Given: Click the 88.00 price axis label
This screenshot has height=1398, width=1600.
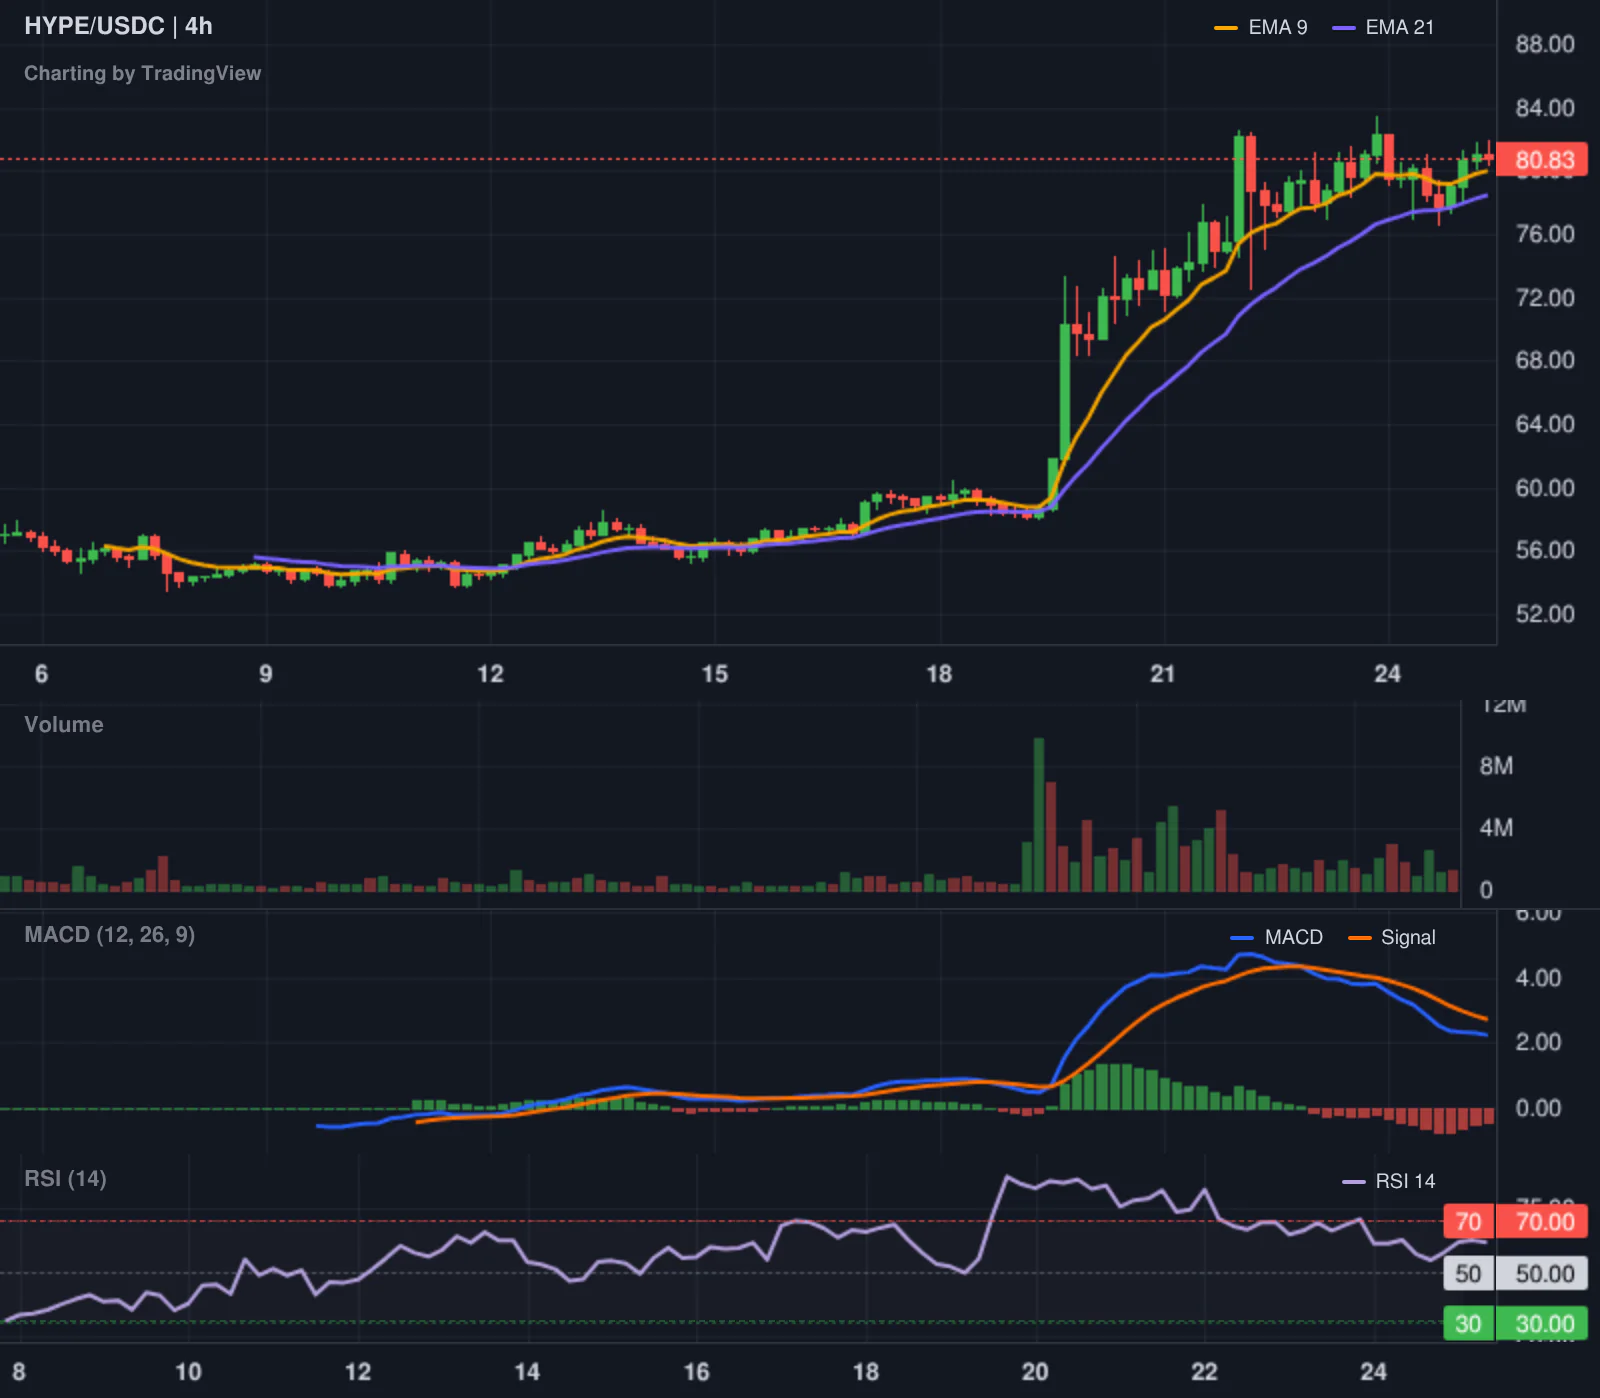Looking at the screenshot, I should [1545, 44].
